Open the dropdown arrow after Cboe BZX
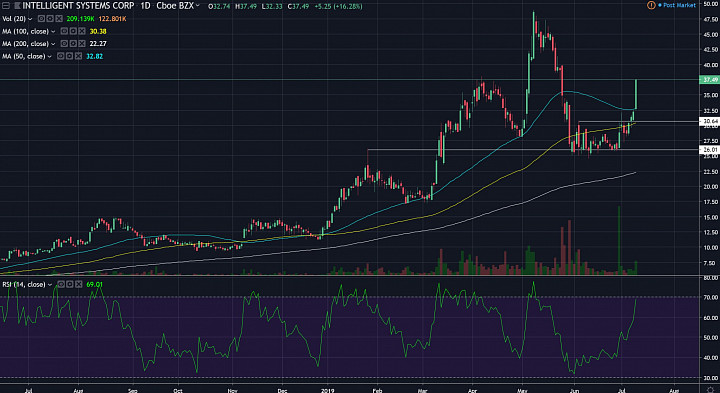Viewport: 720px width, 393px height. point(198,6)
